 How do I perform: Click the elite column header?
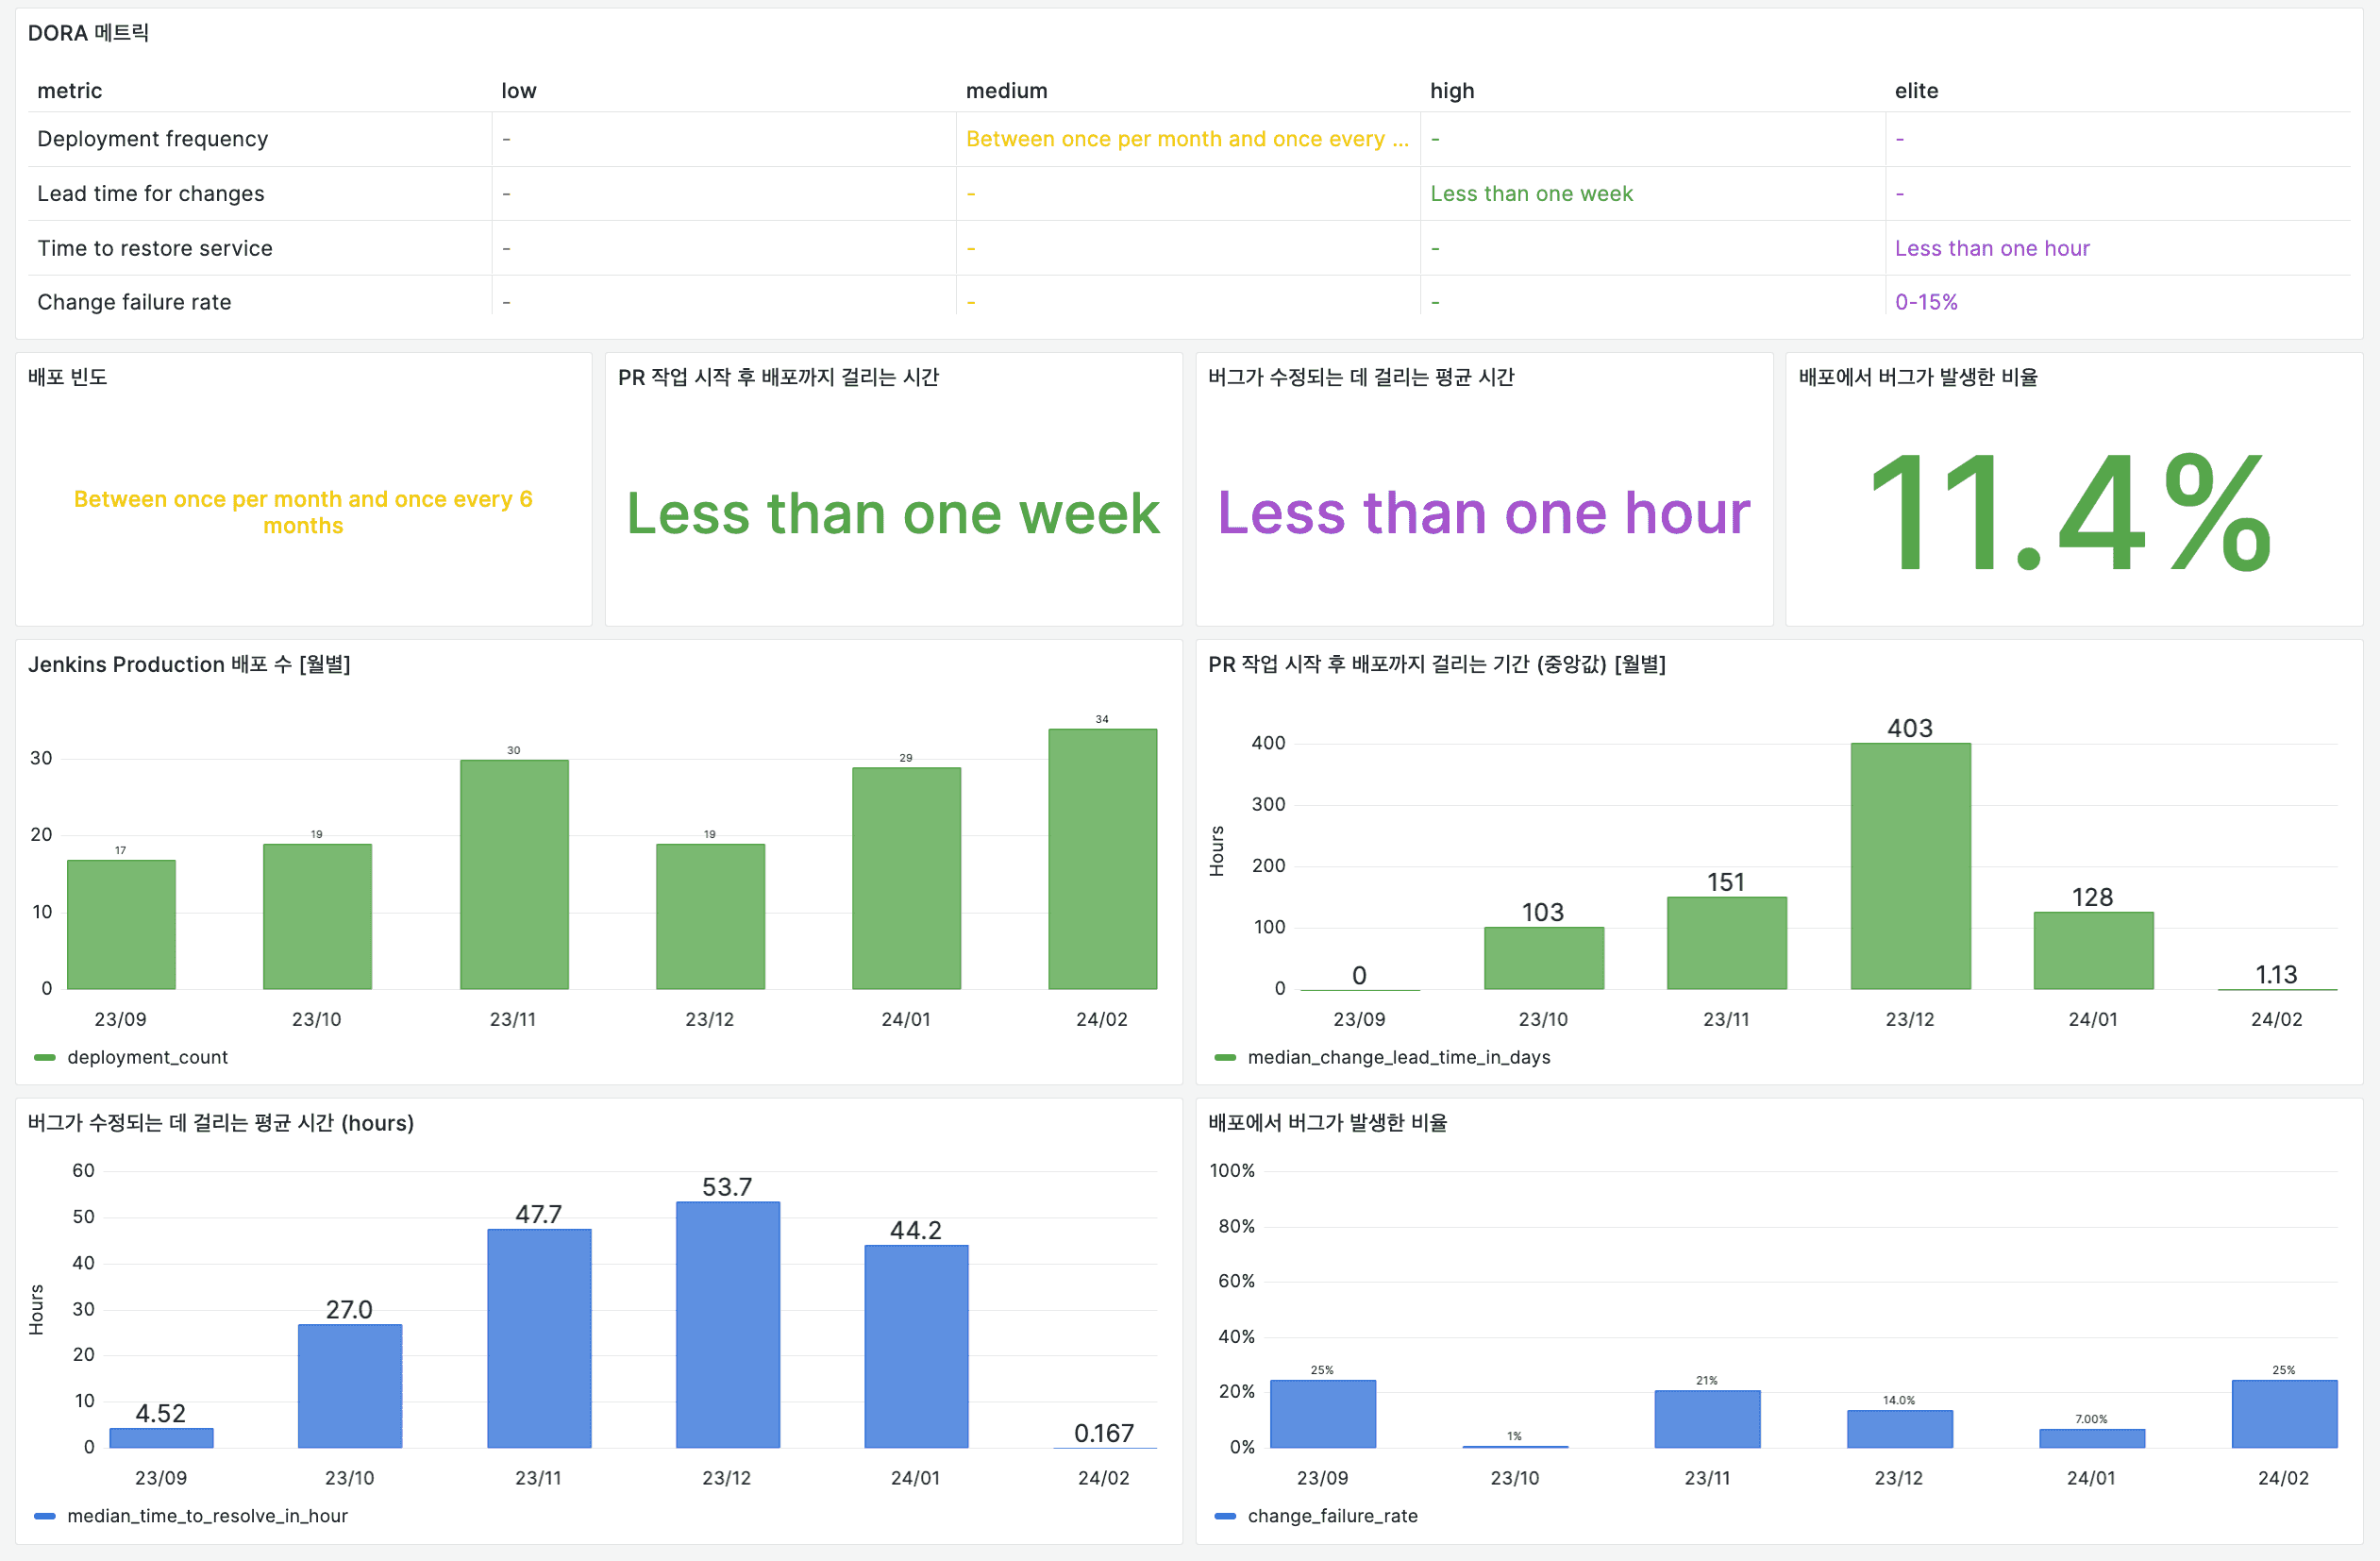pyautogui.click(x=1915, y=91)
